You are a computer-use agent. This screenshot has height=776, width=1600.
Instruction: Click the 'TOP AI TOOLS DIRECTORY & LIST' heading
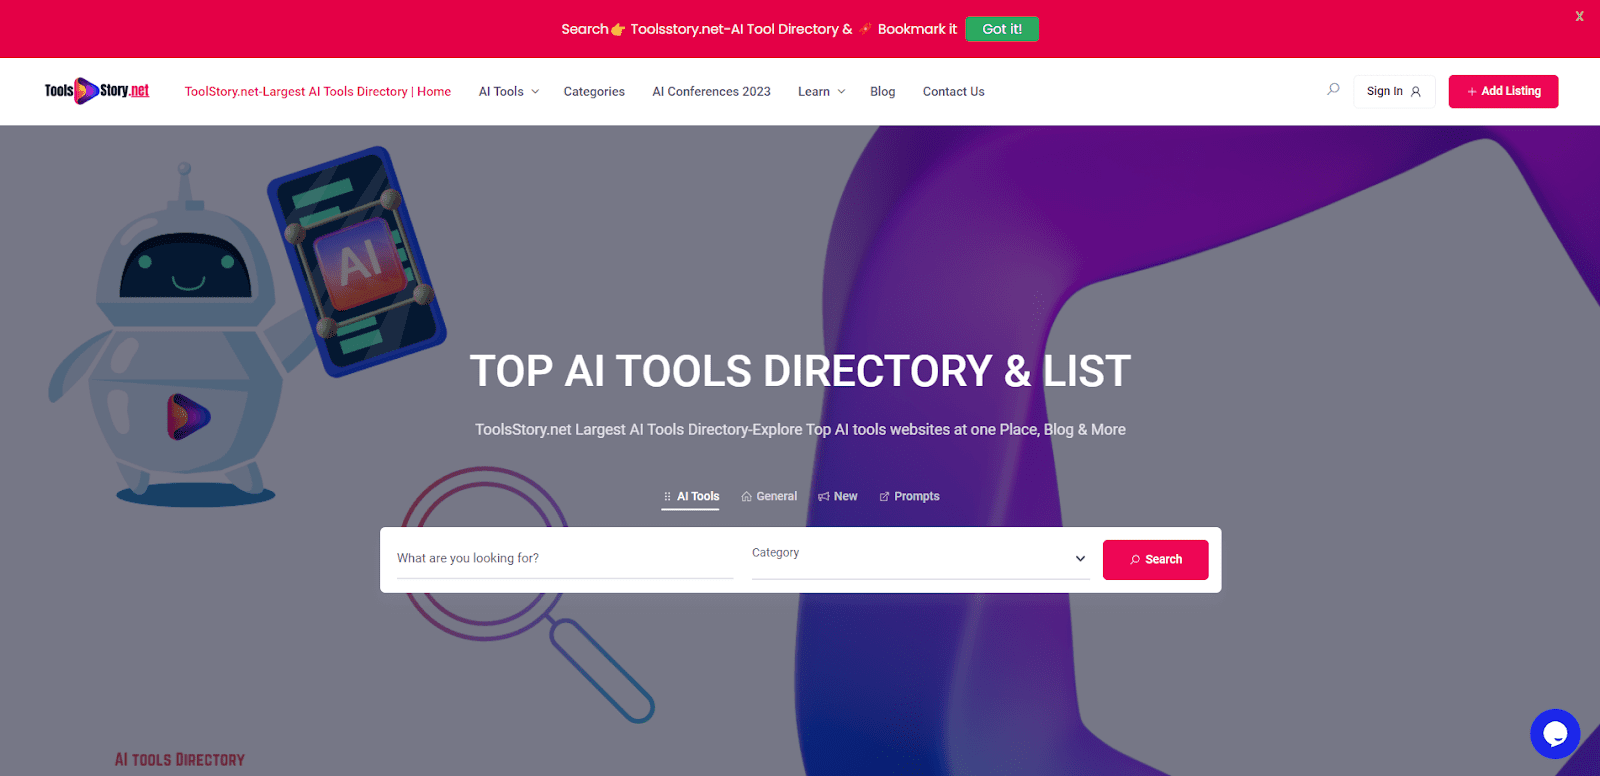pyautogui.click(x=800, y=371)
